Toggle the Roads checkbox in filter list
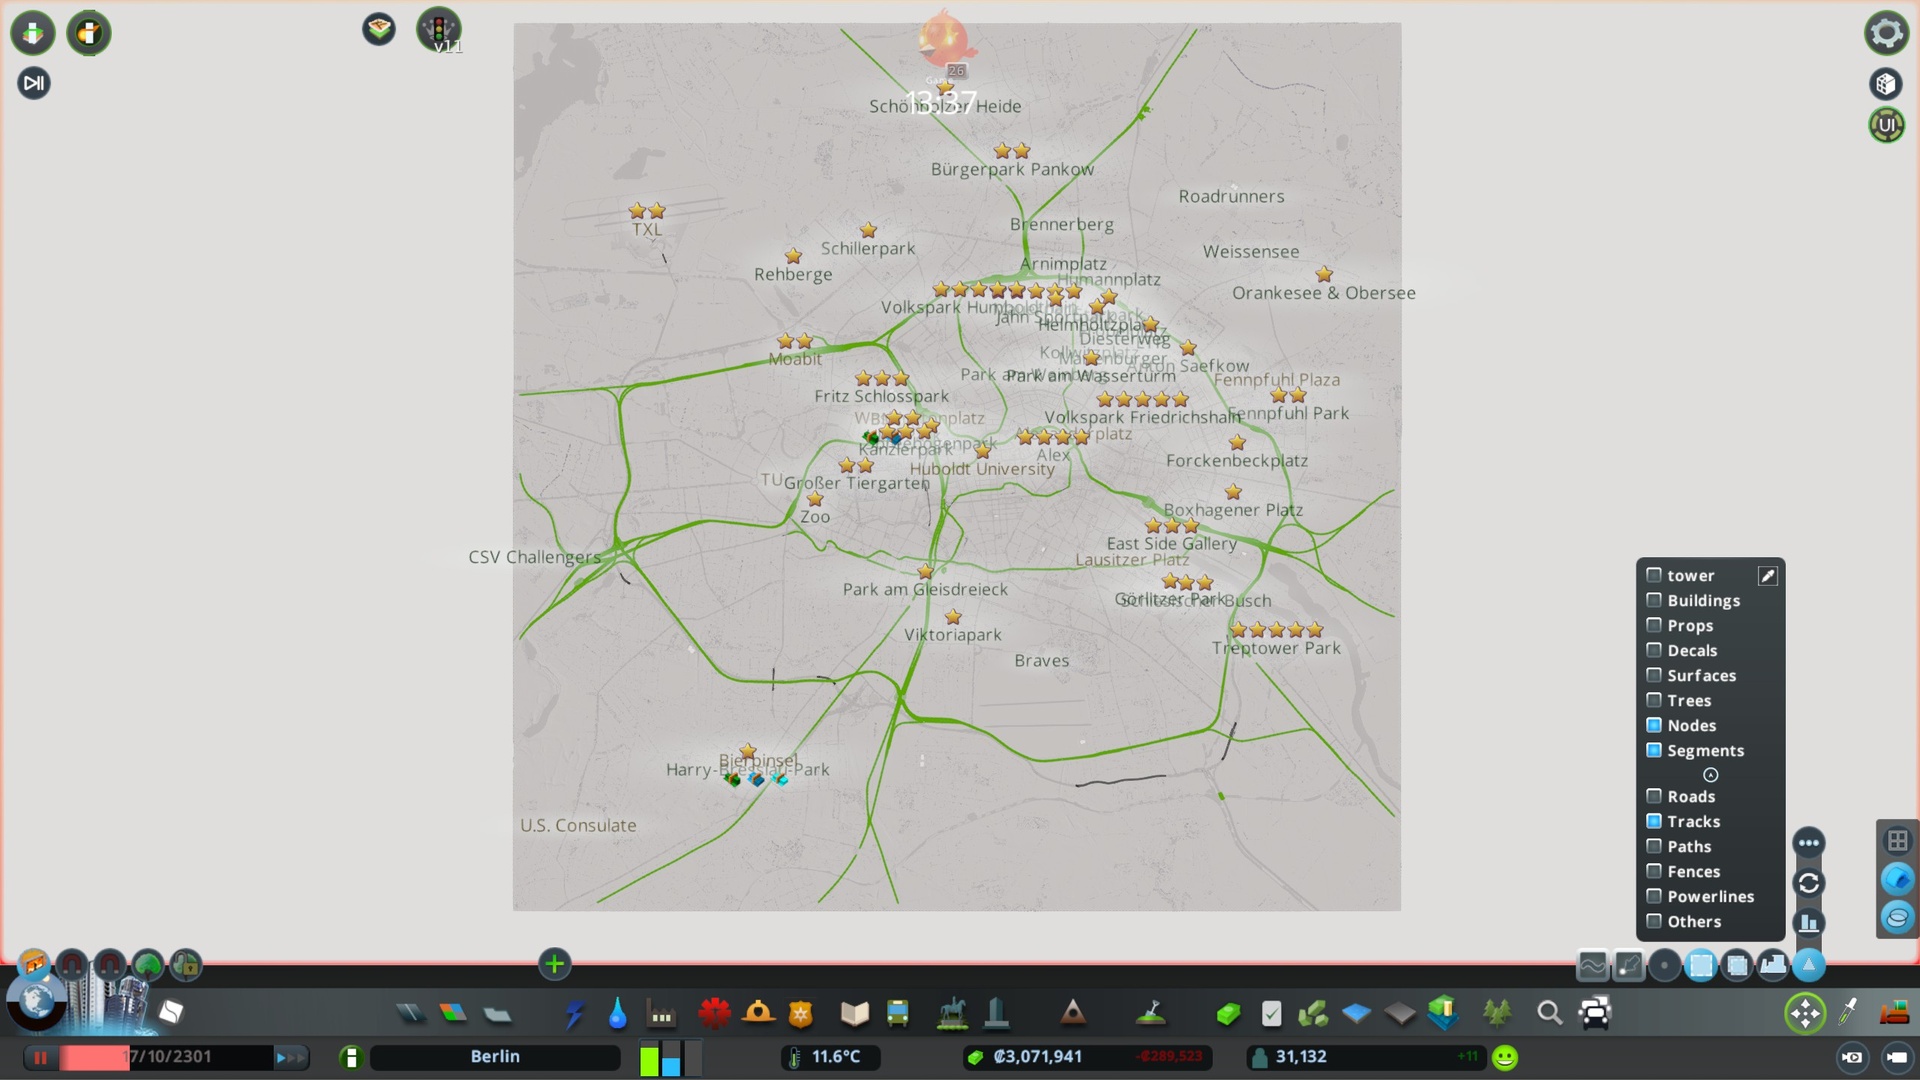Screen dimensions: 1920x1080 pos(1654,795)
